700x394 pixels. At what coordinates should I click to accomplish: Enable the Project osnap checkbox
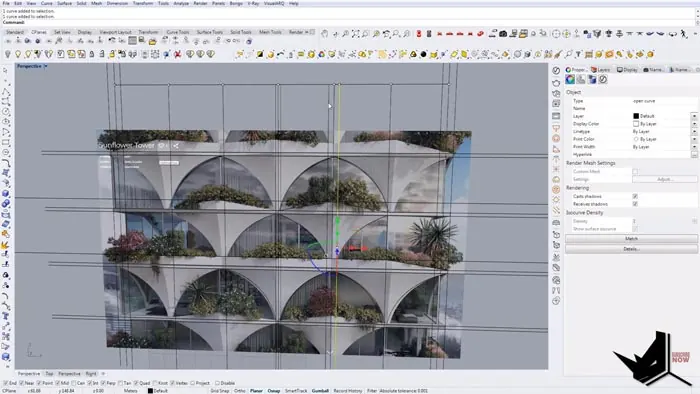192,383
